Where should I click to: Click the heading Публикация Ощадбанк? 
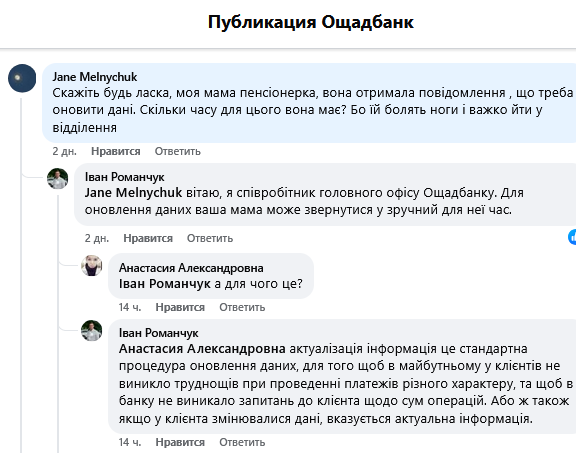pyautogui.click(x=311, y=22)
